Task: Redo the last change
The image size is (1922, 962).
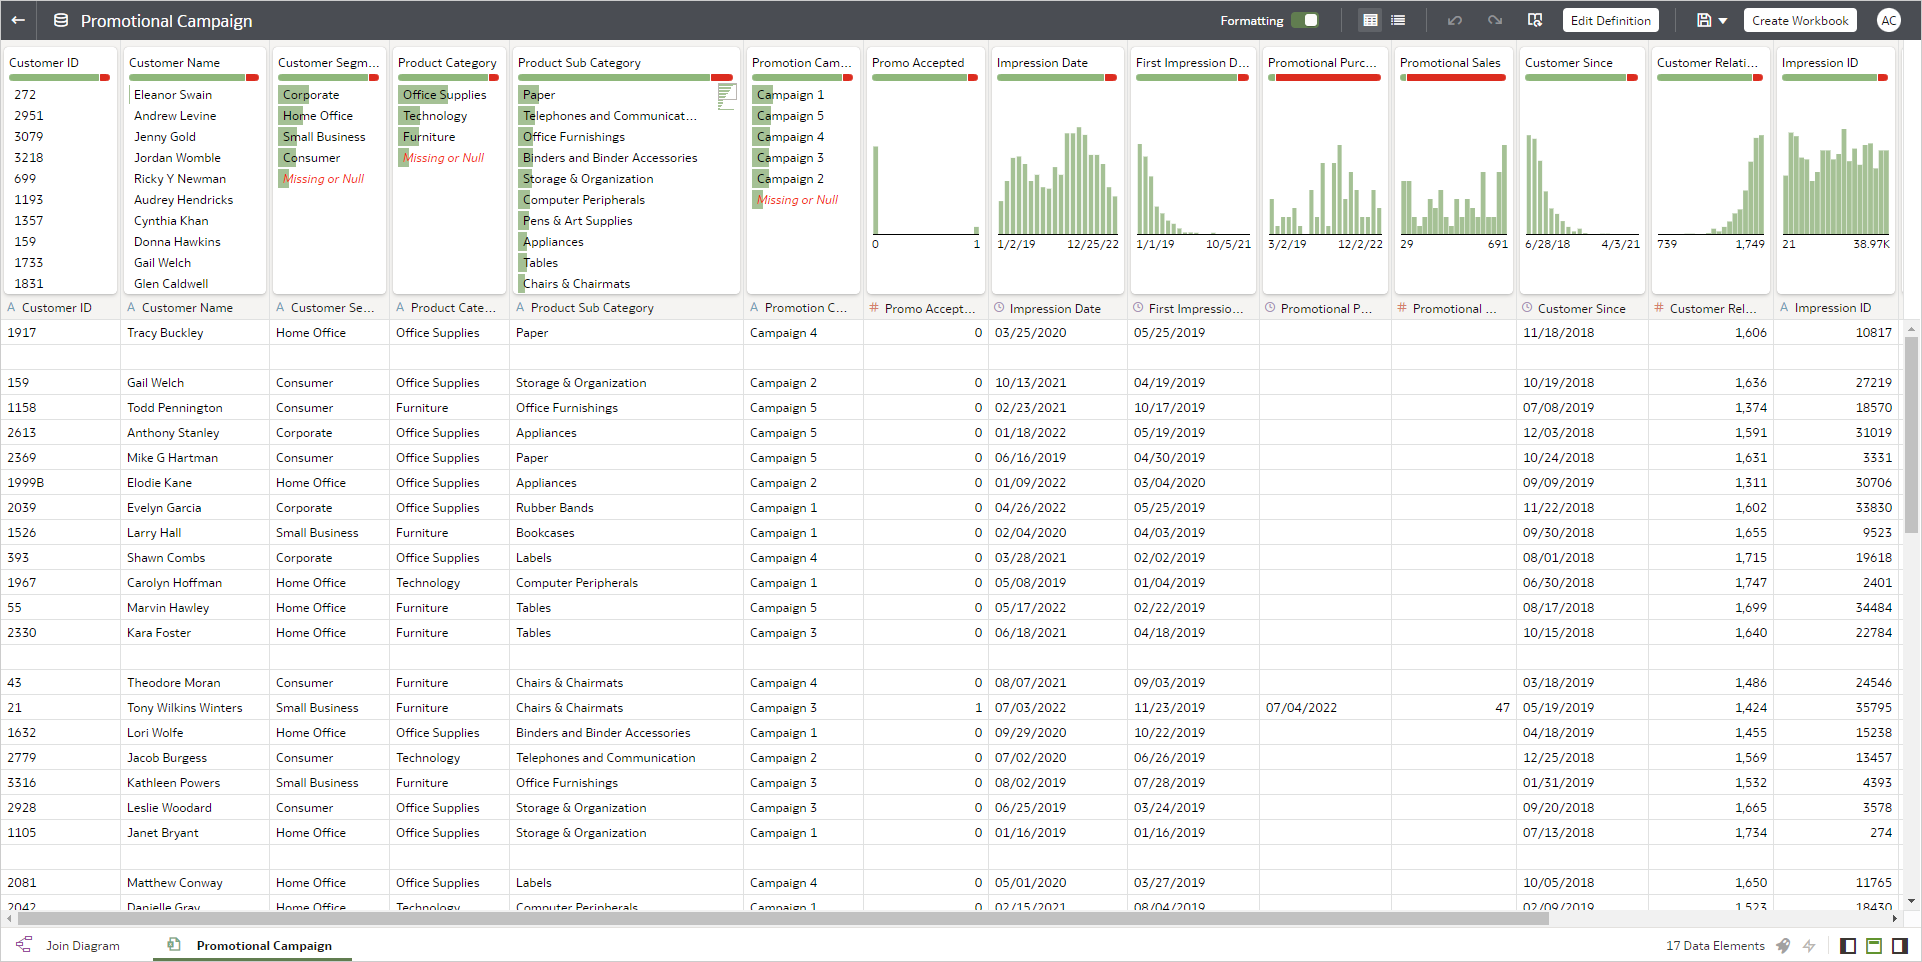Action: [x=1494, y=20]
